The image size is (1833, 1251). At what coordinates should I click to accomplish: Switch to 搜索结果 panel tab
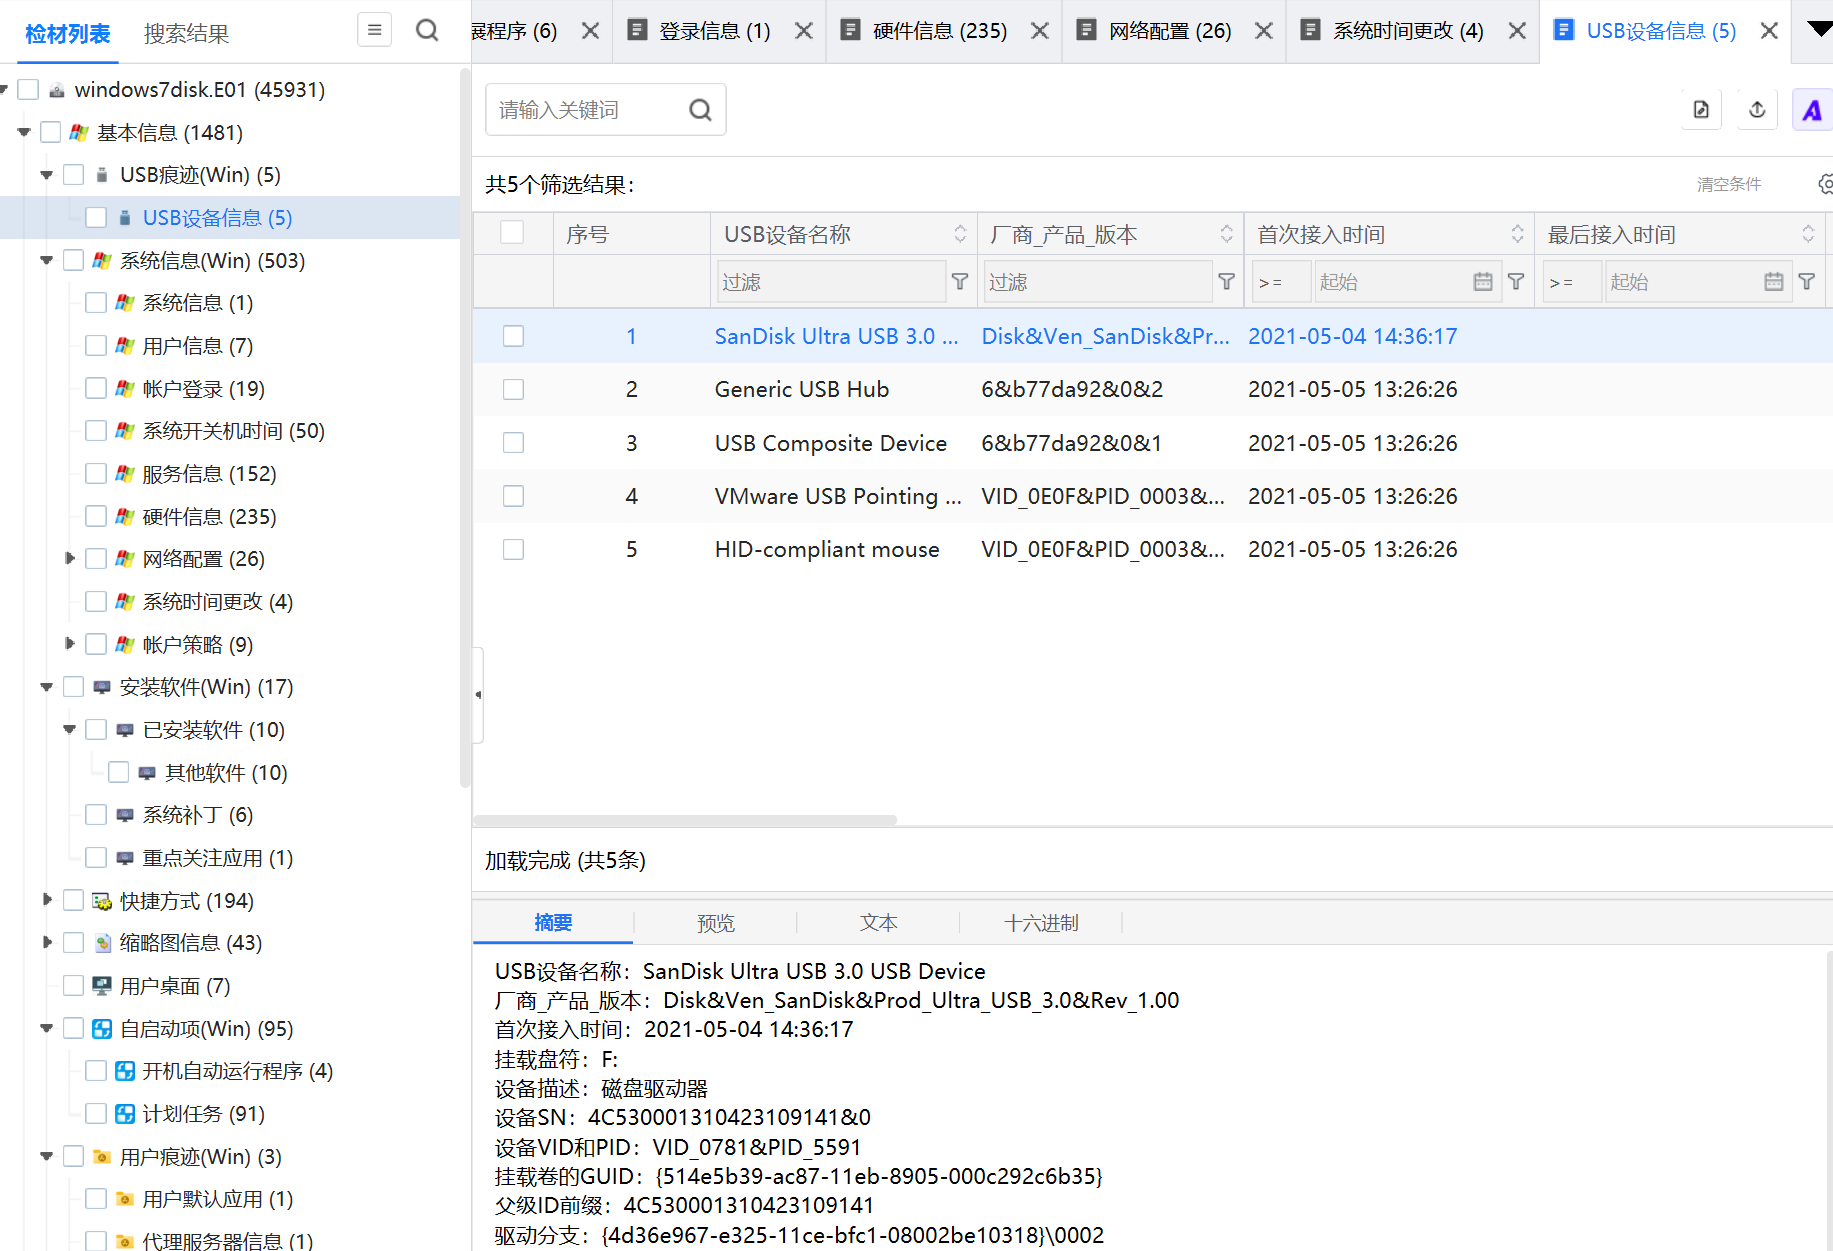click(187, 34)
